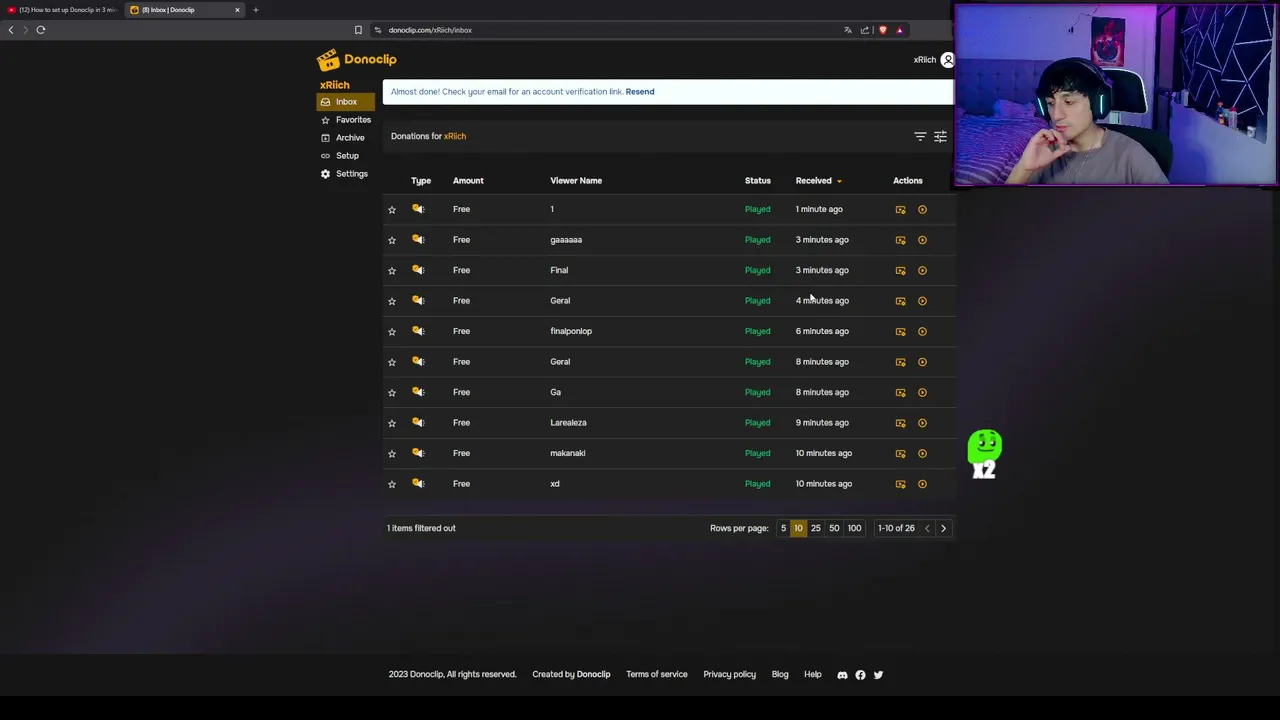Replay the Ga donation
The height and width of the screenshot is (720, 1280).
coord(922,392)
